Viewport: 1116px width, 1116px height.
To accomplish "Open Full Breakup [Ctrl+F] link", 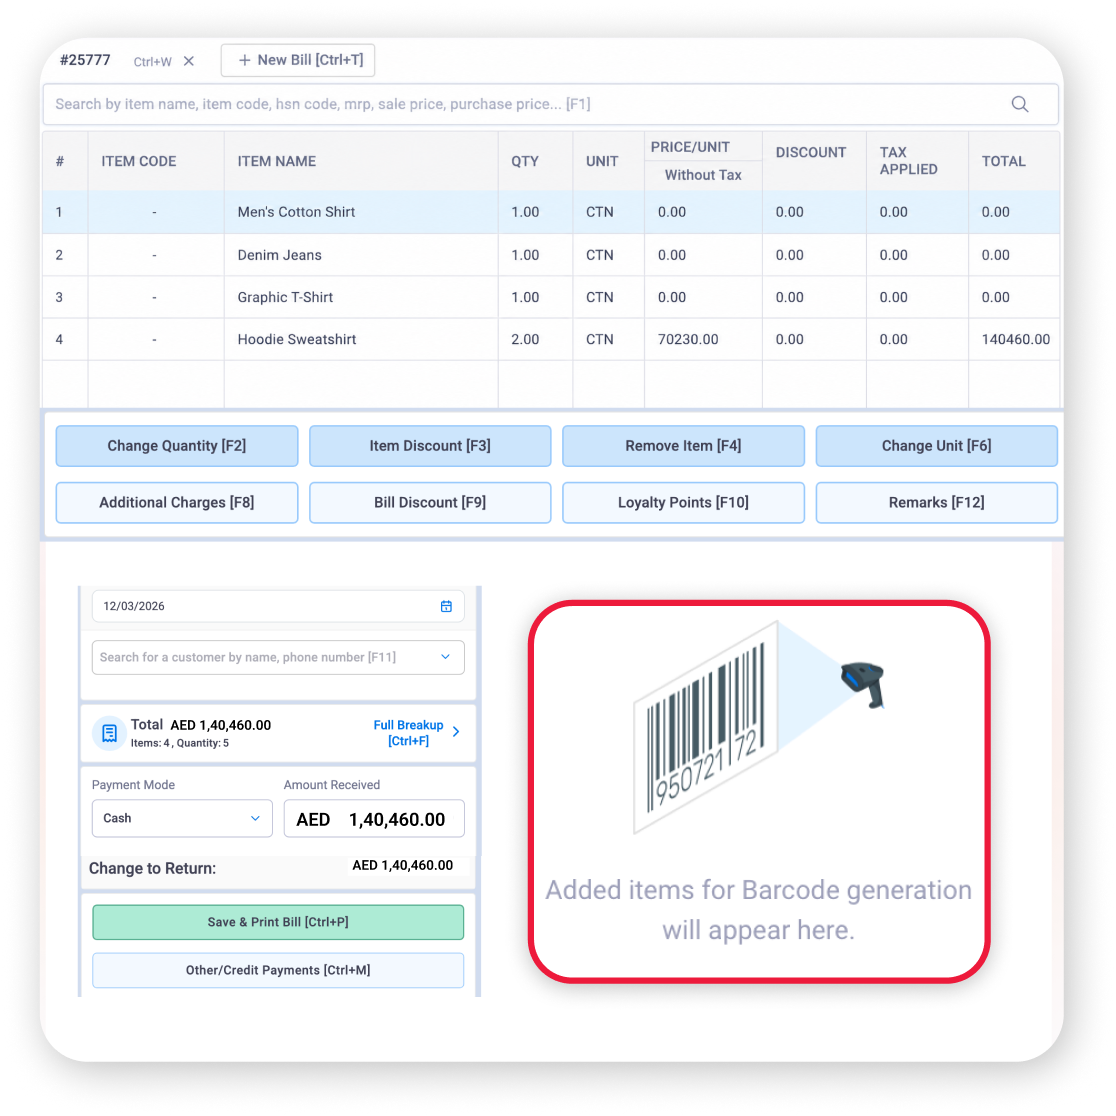I will click(409, 733).
